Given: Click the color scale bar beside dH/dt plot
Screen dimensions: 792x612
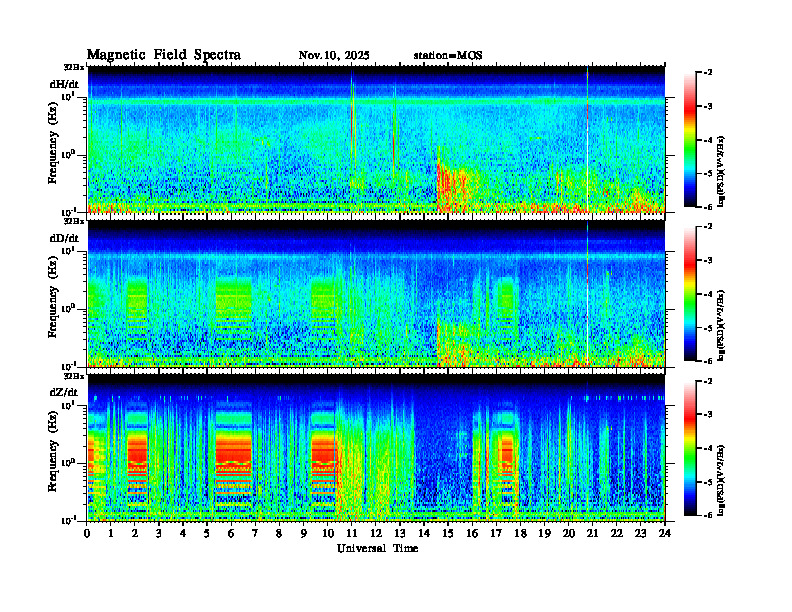Looking at the screenshot, I should pyautogui.click(x=690, y=140).
